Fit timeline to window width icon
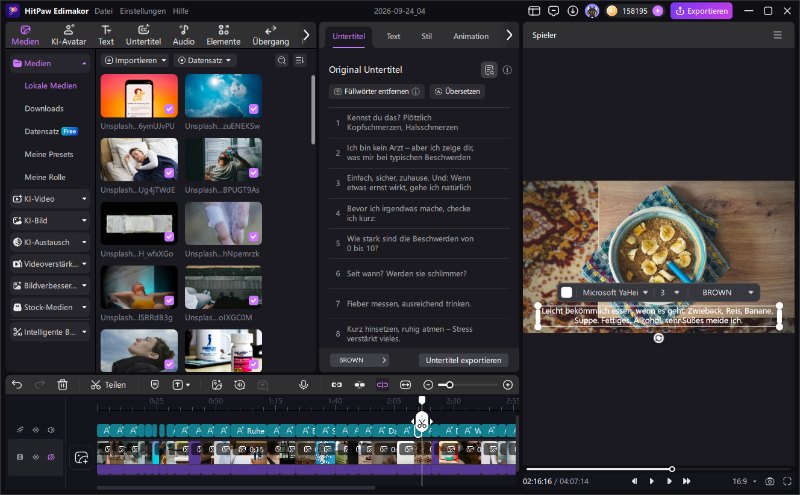 click(406, 385)
